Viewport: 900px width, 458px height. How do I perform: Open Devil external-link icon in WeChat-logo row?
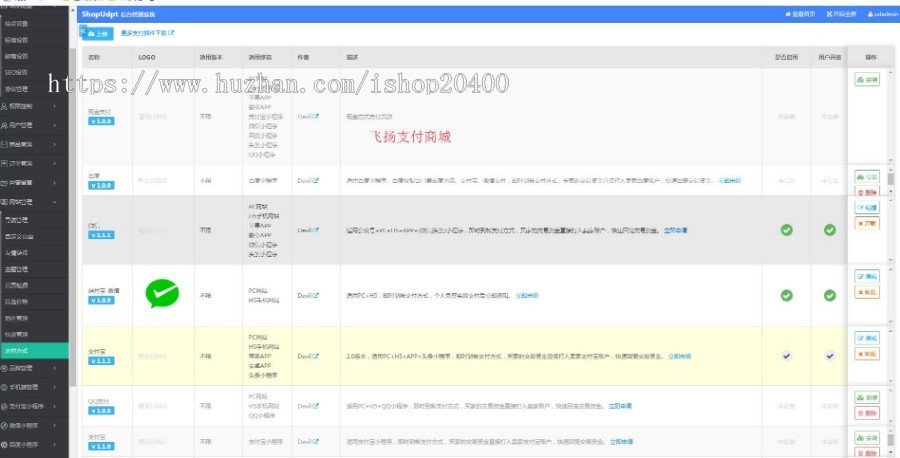(x=315, y=296)
